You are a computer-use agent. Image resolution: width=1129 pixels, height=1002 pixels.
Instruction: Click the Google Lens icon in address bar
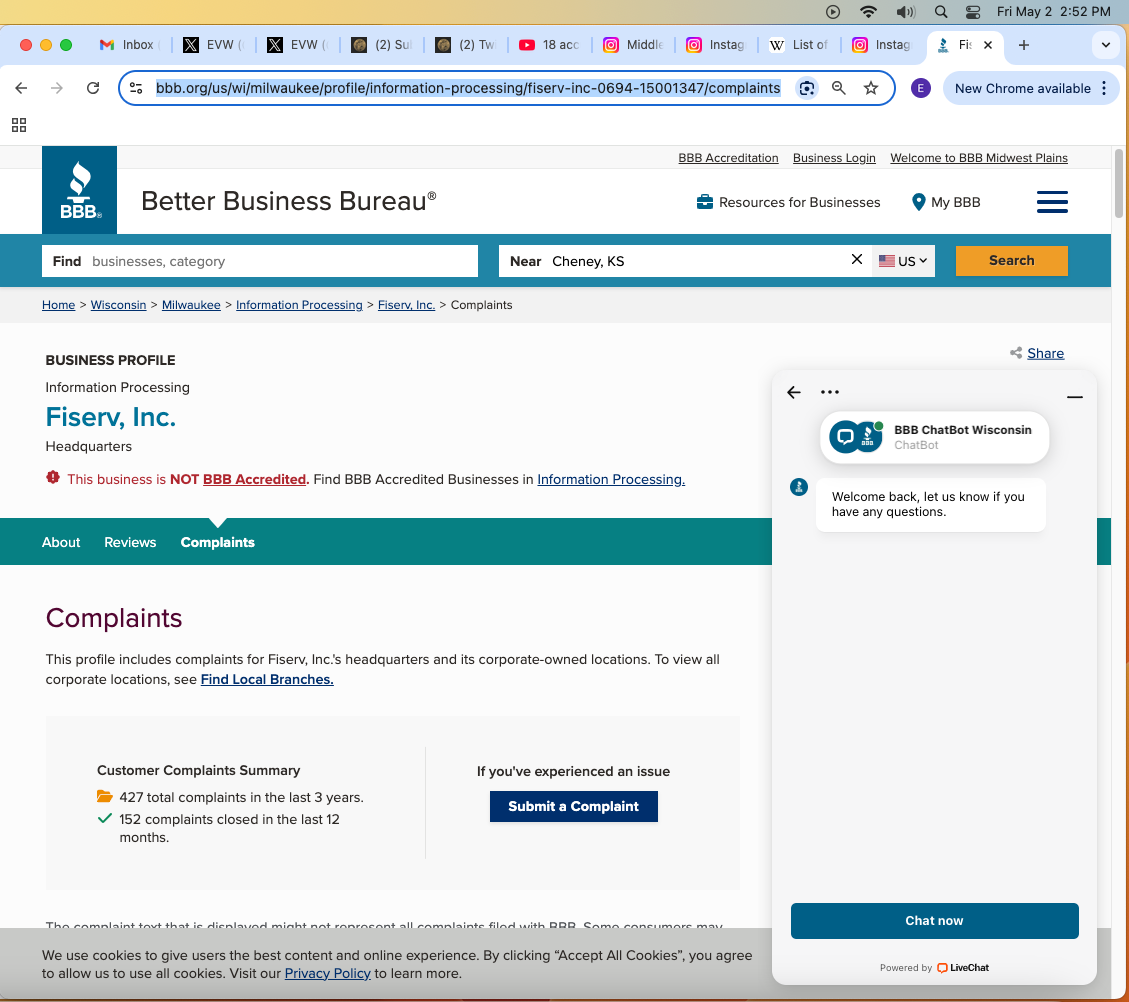point(807,88)
